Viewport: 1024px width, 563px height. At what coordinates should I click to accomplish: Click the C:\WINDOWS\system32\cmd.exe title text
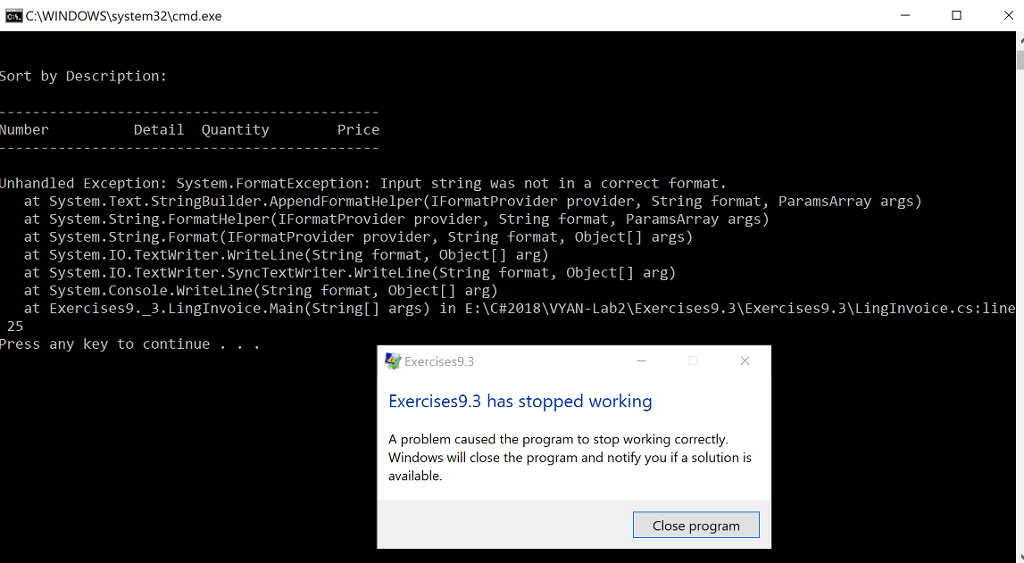124,15
